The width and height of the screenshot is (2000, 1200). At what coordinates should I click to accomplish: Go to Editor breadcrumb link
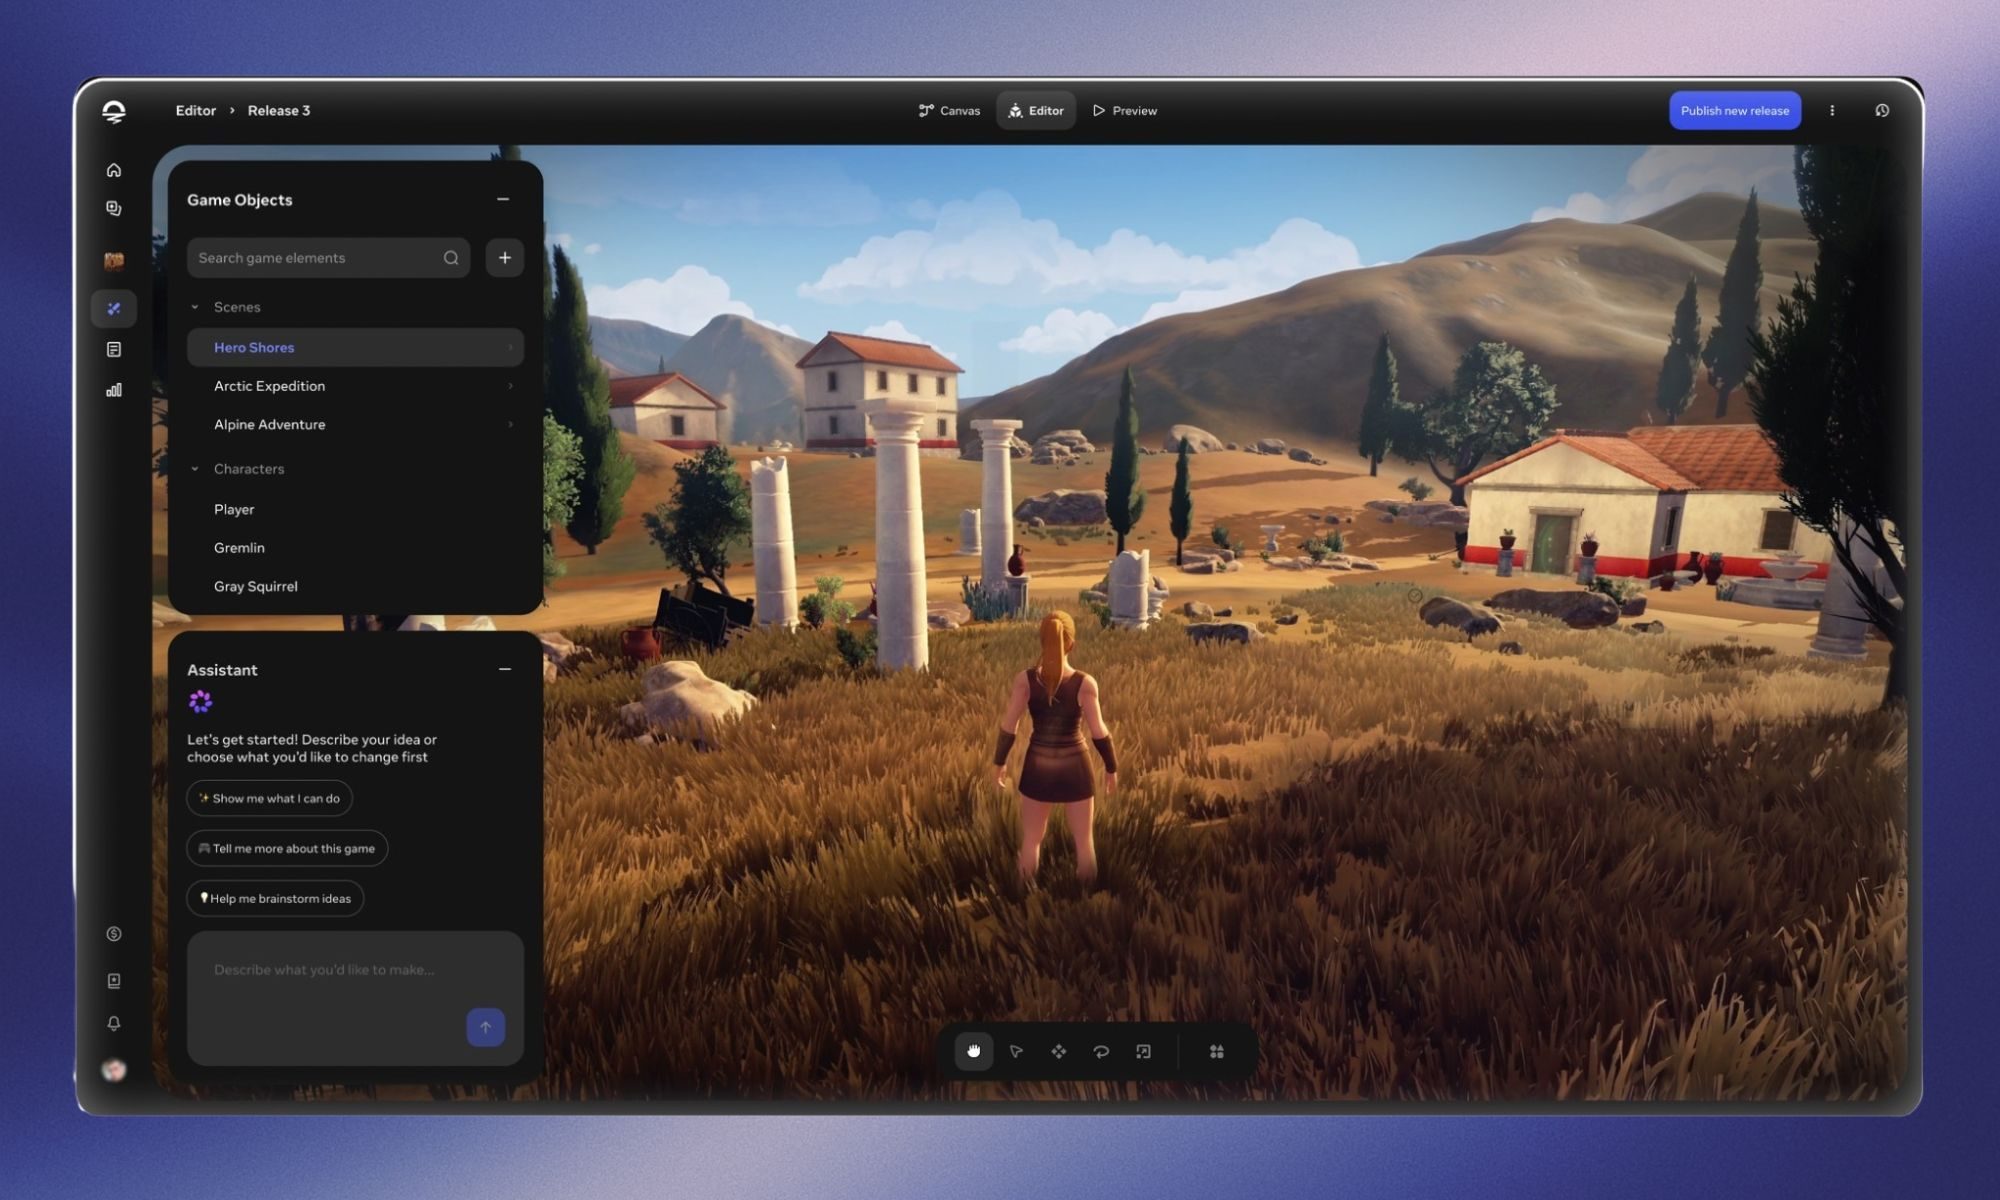point(196,111)
